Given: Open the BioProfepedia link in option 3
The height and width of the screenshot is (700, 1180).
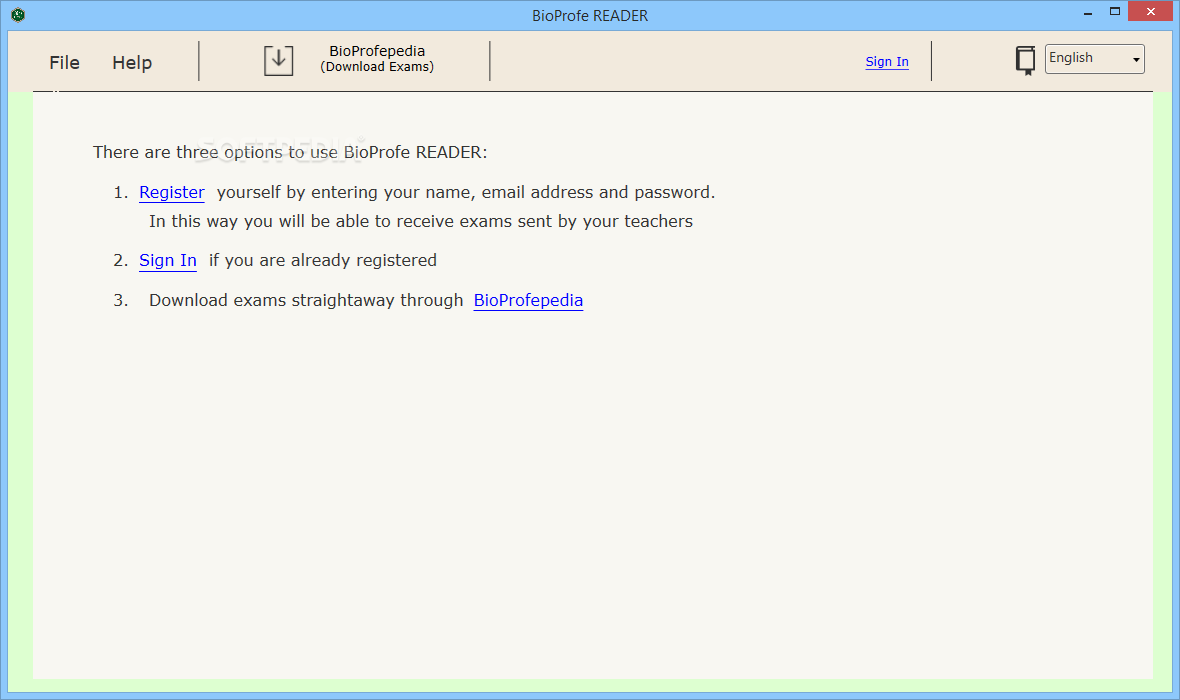Looking at the screenshot, I should pyautogui.click(x=528, y=300).
